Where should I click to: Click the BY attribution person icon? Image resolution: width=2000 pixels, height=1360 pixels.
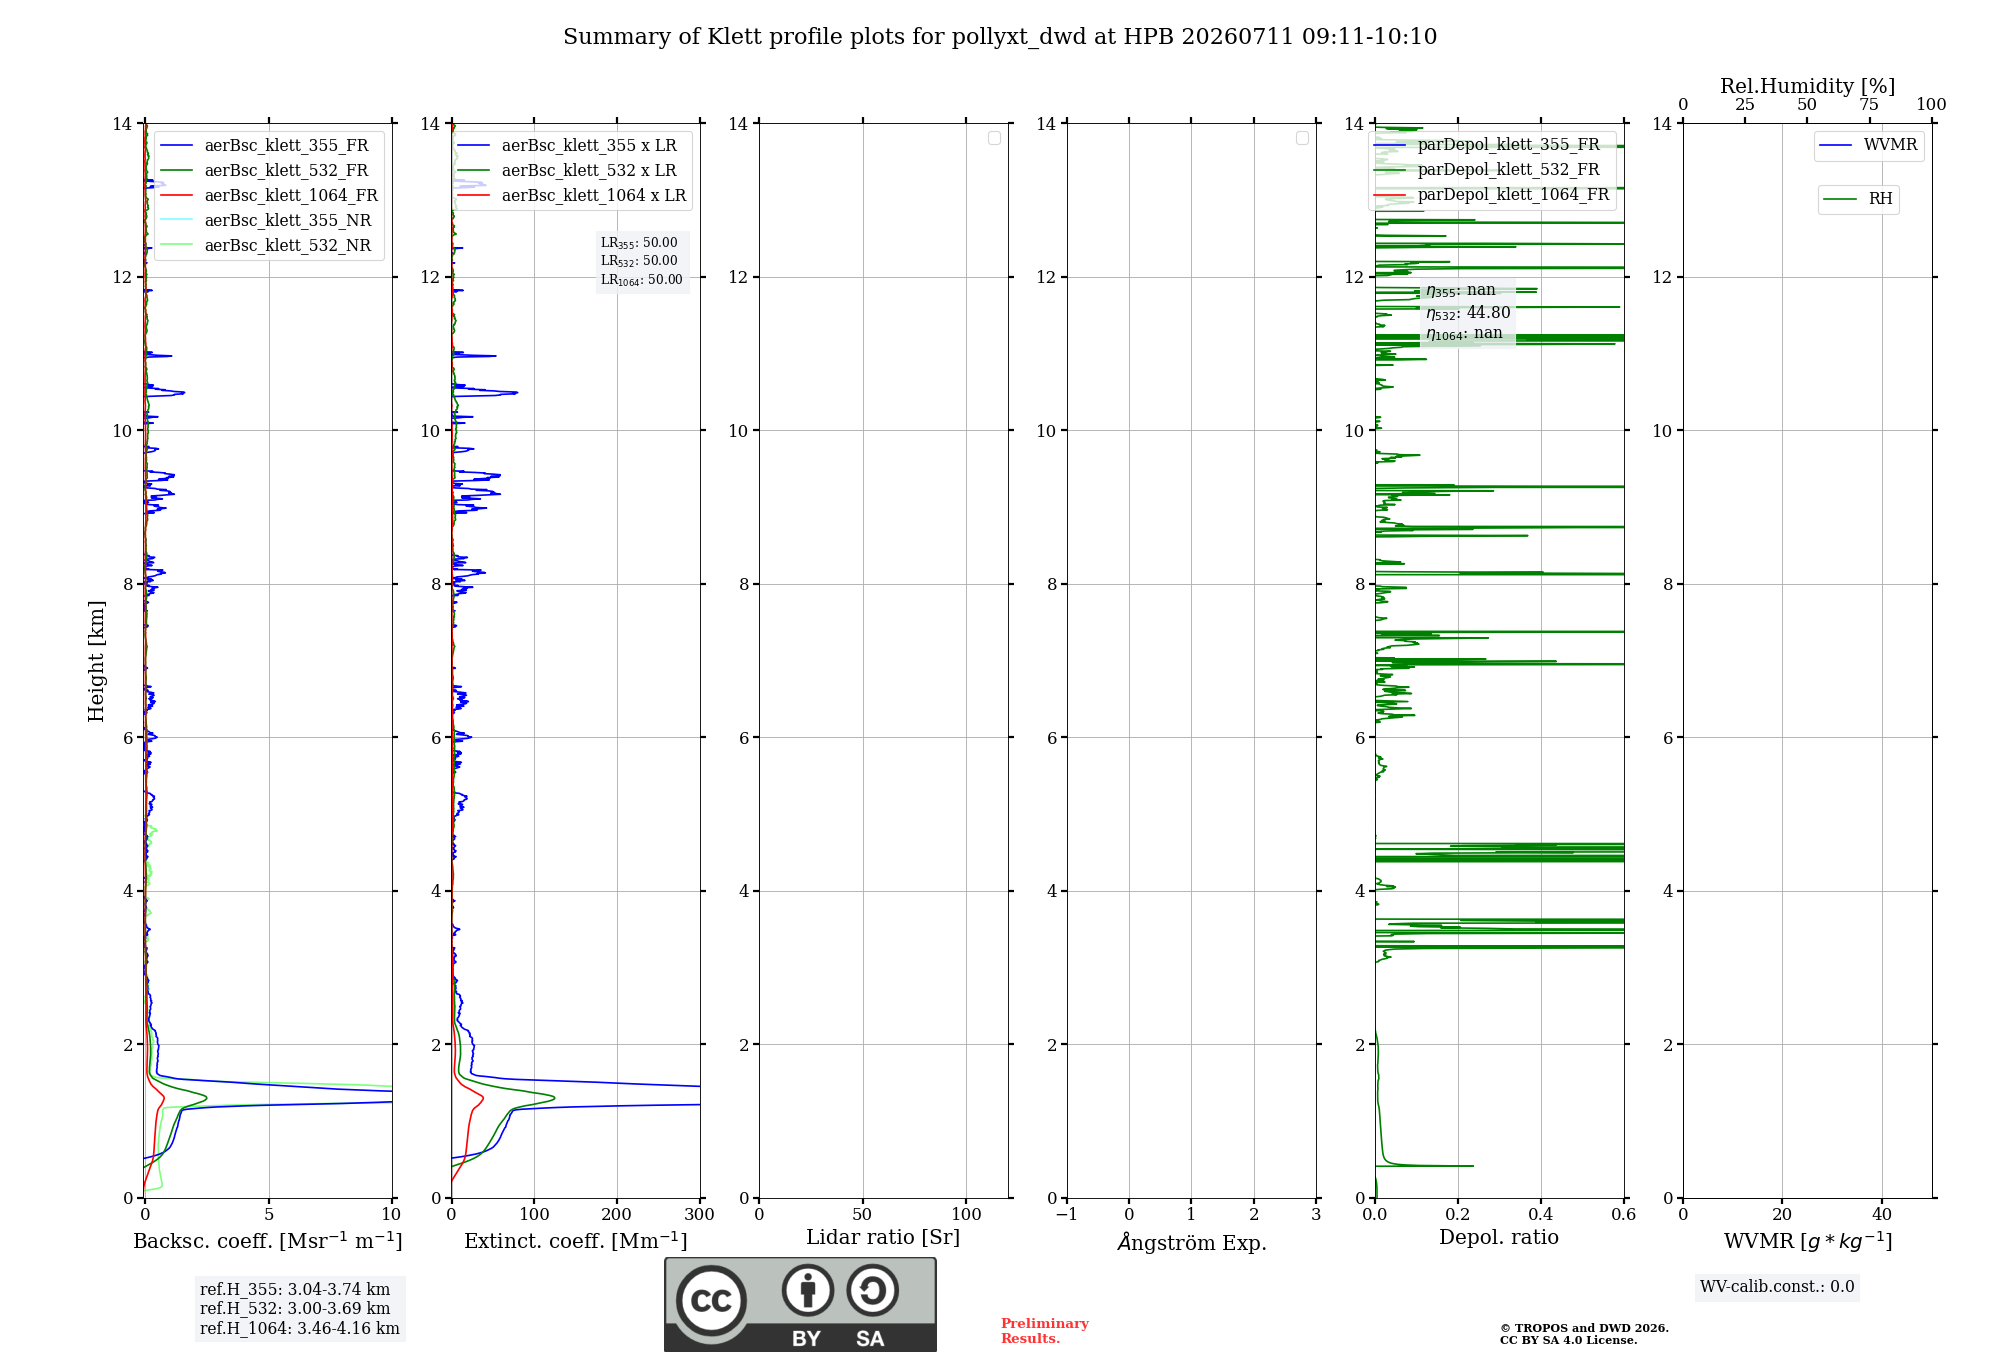pos(808,1290)
